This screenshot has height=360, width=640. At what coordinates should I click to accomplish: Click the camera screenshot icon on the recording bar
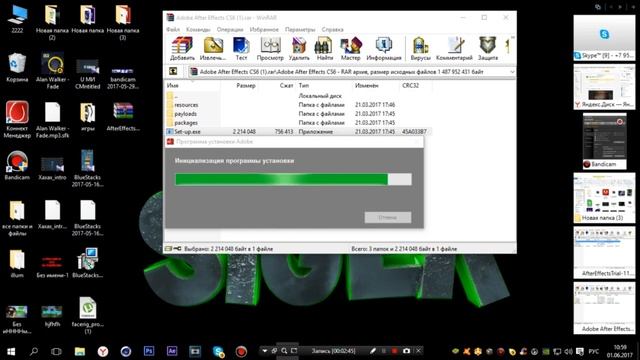tap(407, 351)
